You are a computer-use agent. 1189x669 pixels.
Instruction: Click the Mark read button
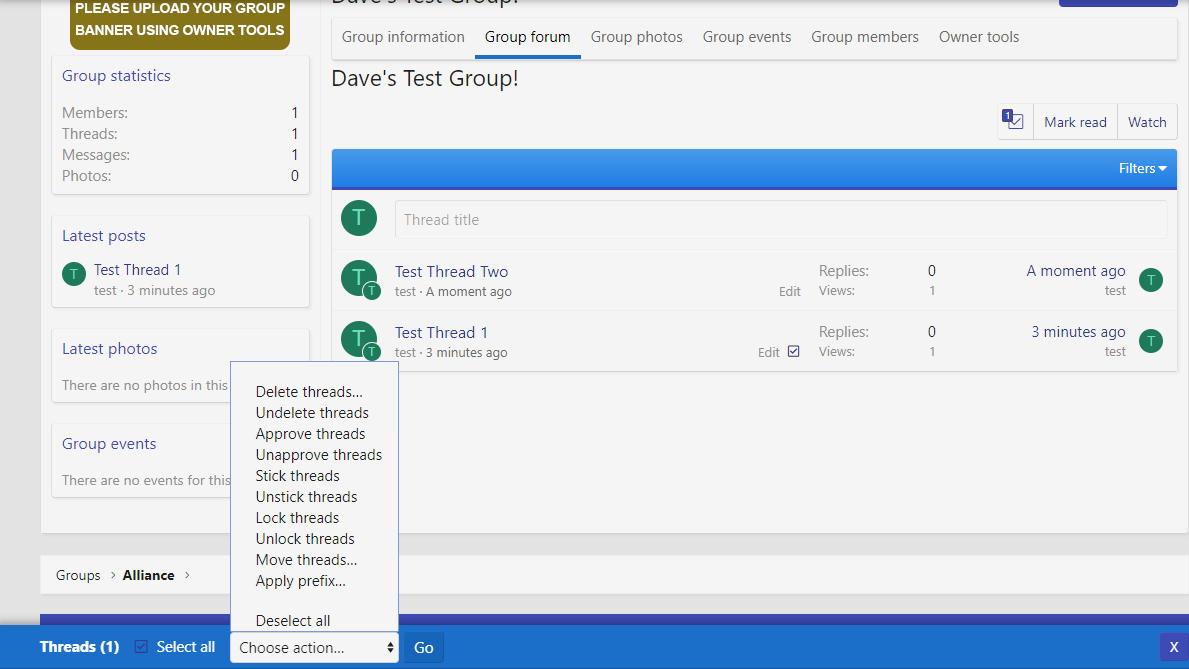pyautogui.click(x=1075, y=122)
